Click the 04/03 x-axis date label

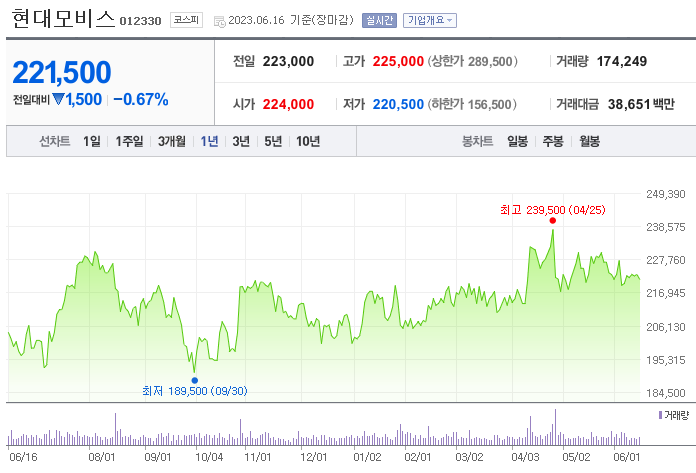tap(525, 457)
